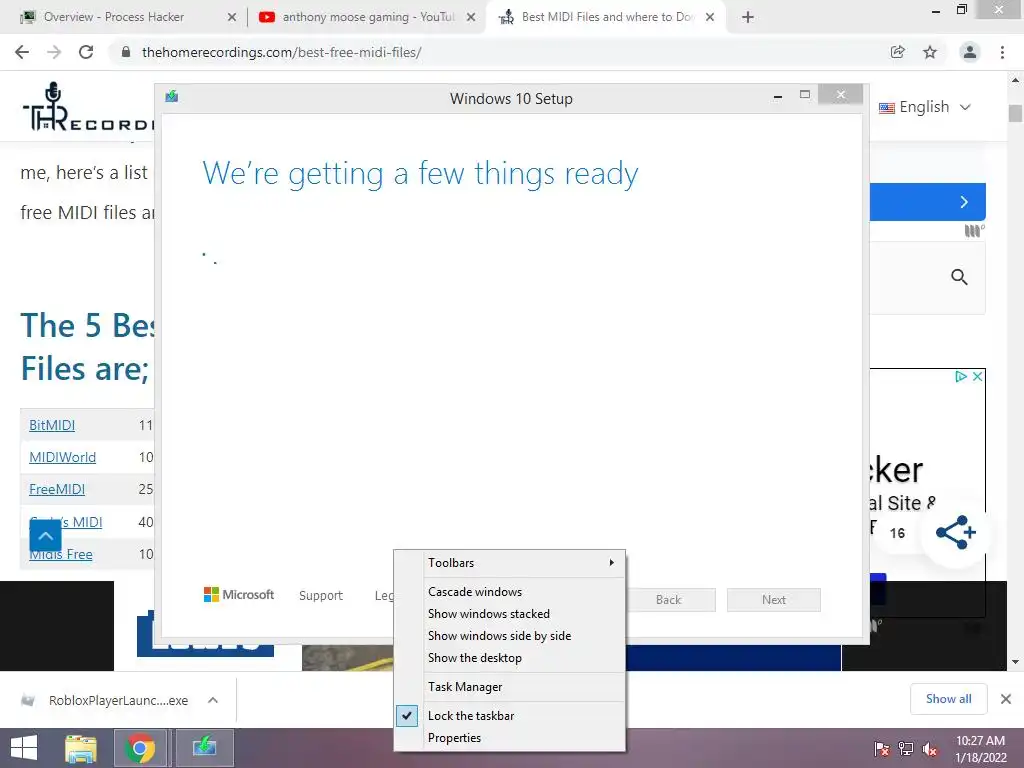The width and height of the screenshot is (1024, 768).
Task: Open the English language dropdown
Action: pyautogui.click(x=925, y=107)
